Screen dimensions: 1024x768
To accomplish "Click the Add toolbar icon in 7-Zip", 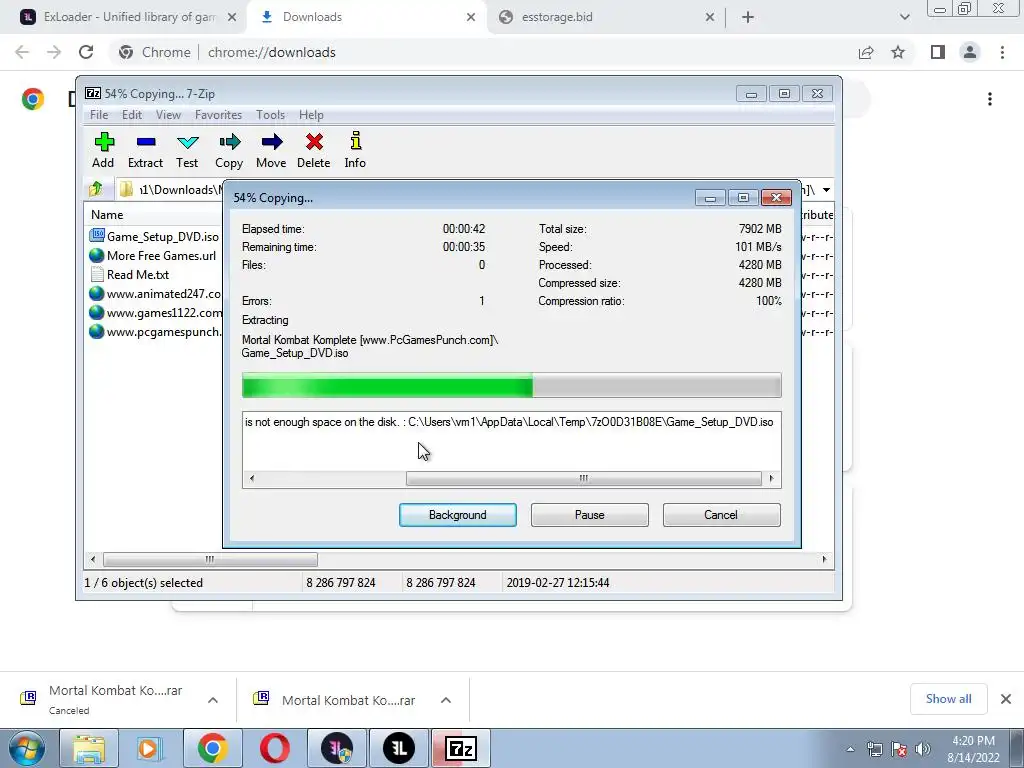I will click(103, 150).
